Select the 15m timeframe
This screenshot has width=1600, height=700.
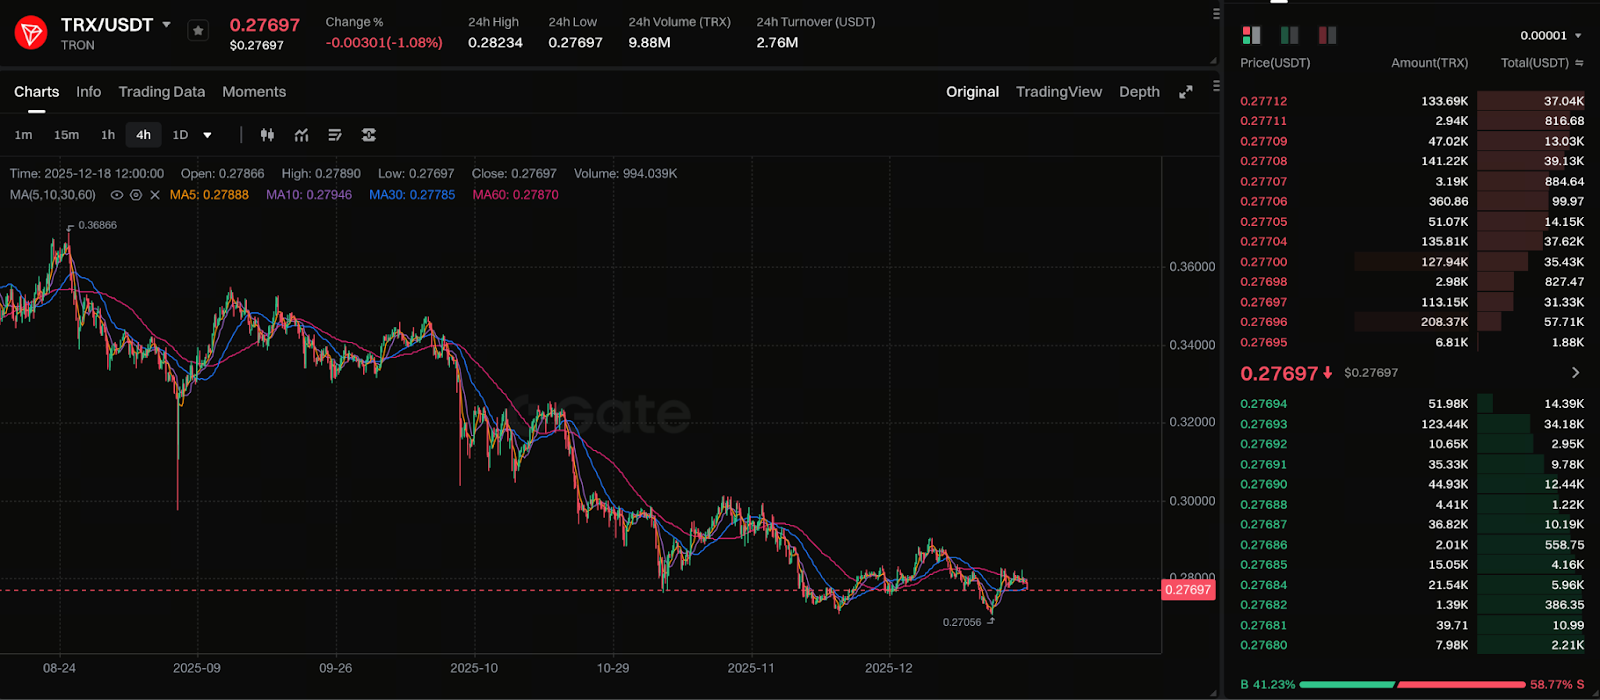[x=66, y=135]
